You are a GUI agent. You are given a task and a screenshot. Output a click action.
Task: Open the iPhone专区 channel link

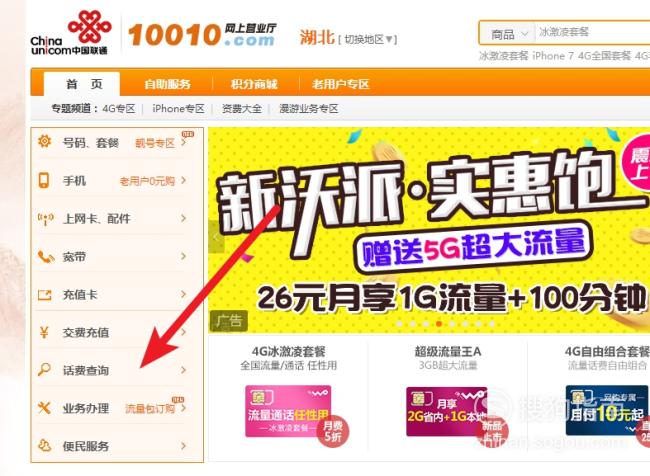pyautogui.click(x=178, y=109)
